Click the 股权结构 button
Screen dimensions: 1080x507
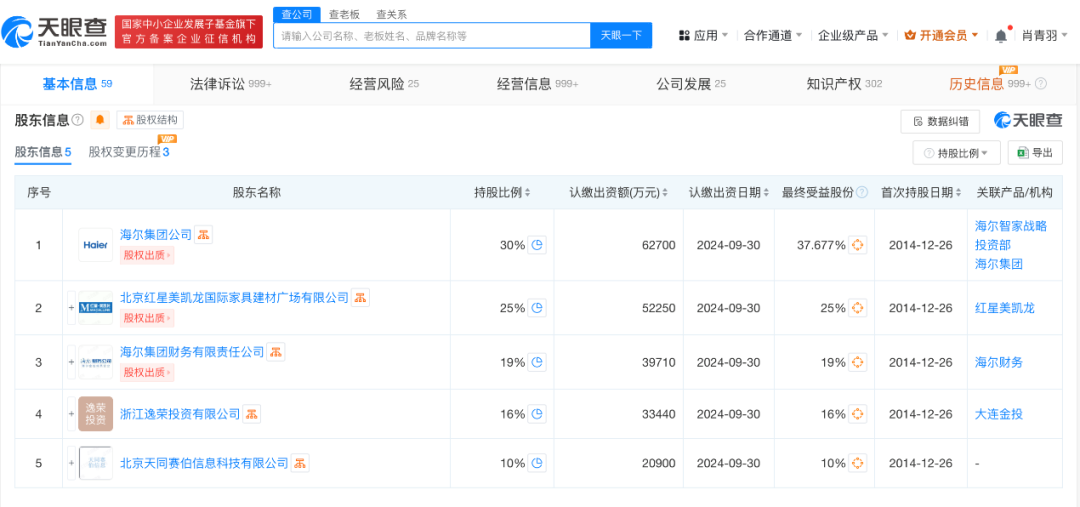coord(150,120)
